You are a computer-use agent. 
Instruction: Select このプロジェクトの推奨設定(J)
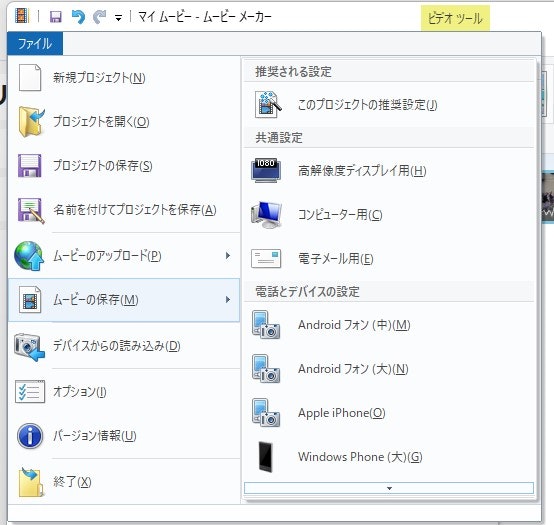389,105
